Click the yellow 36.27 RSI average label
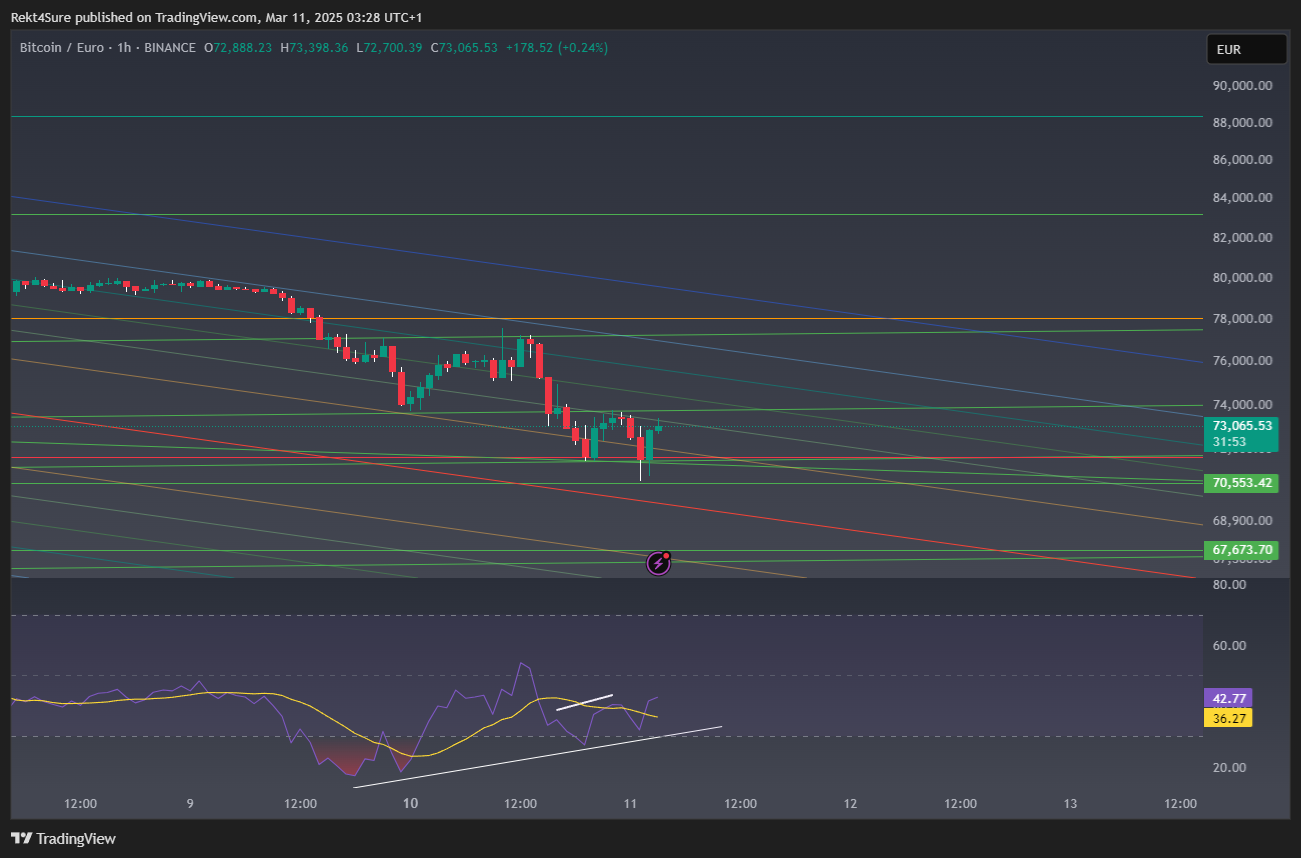The width and height of the screenshot is (1301, 858). click(1229, 717)
